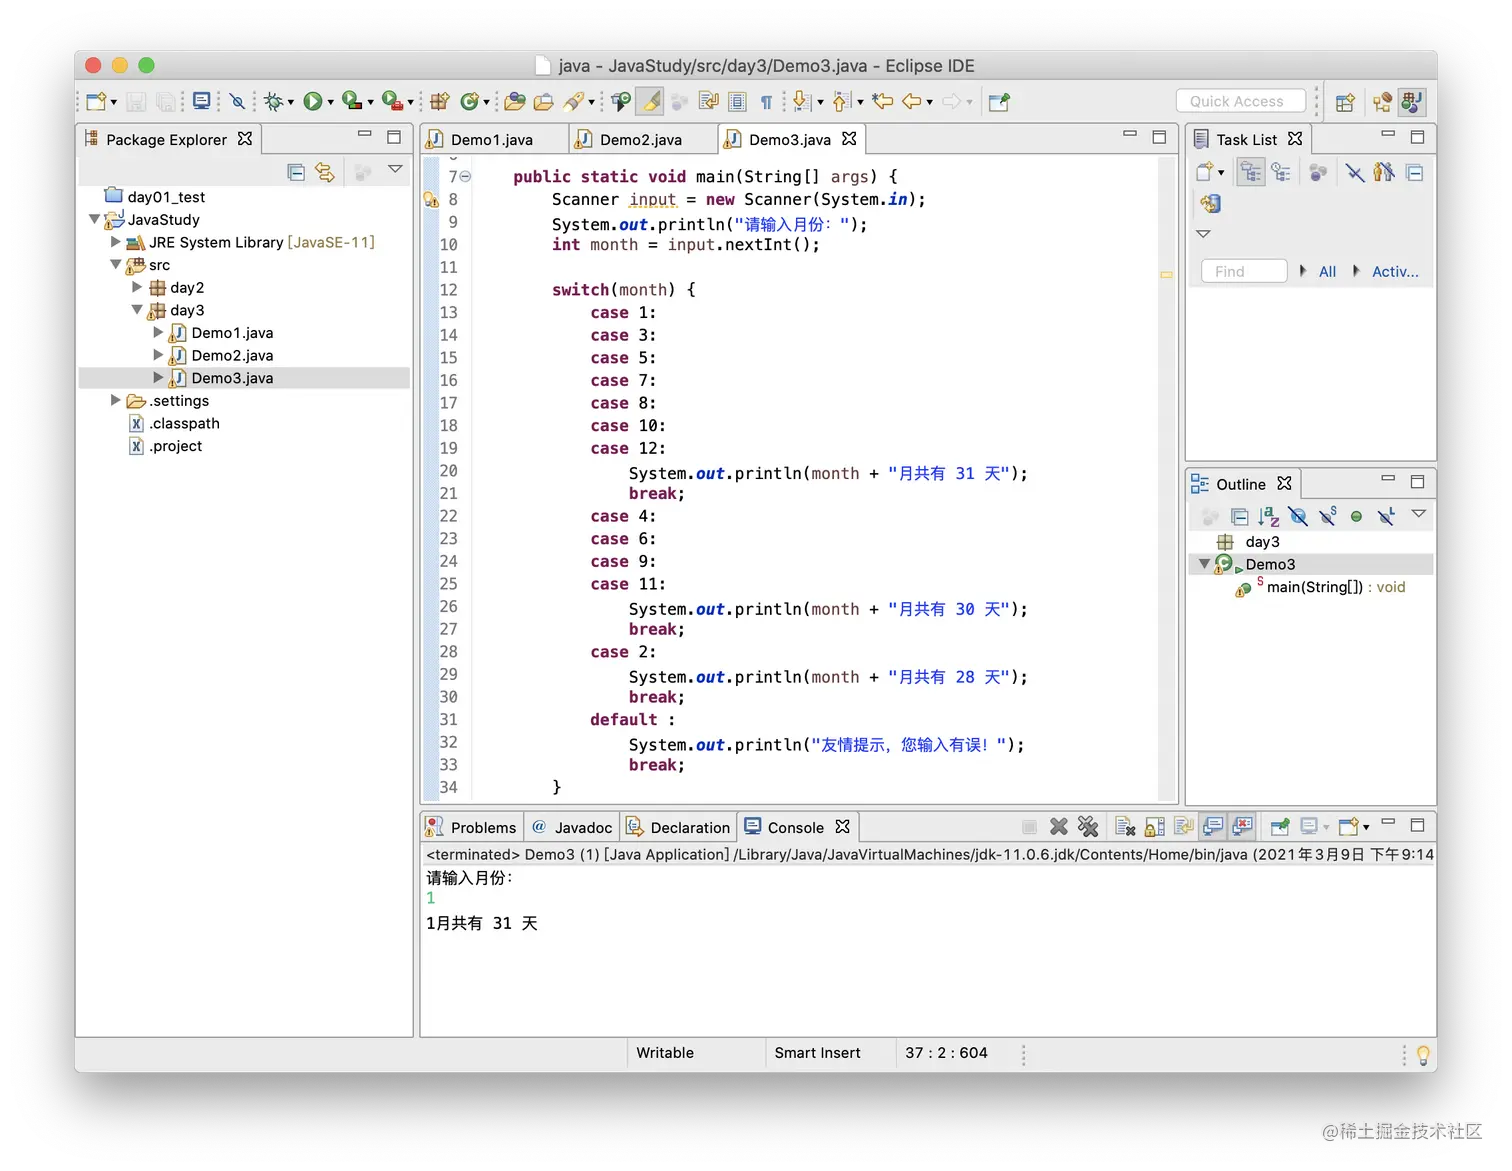Click the All link in Task List
Image resolution: width=1512 pixels, height=1171 pixels.
tap(1327, 271)
